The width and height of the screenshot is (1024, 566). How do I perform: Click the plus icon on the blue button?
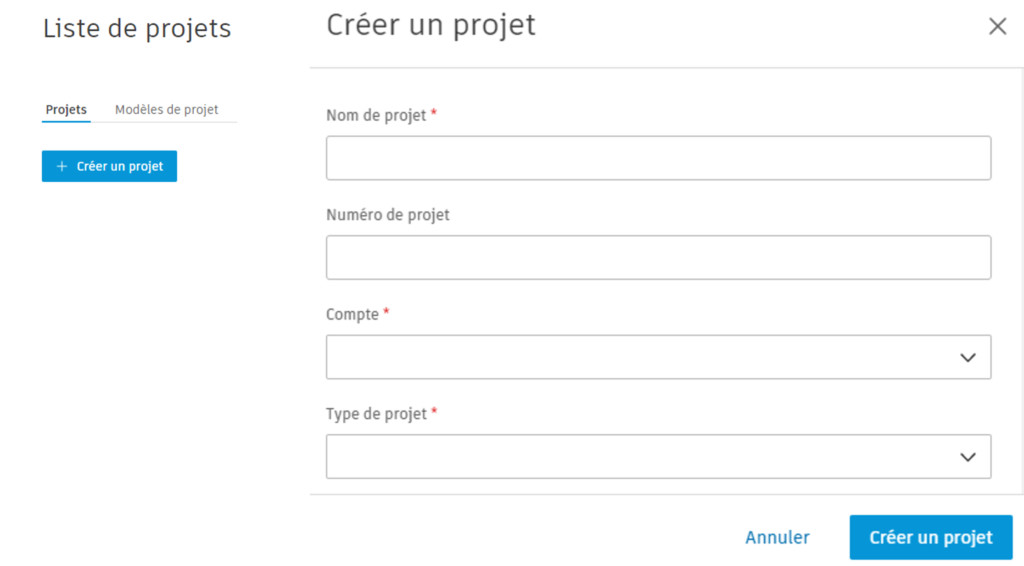pyautogui.click(x=62, y=167)
